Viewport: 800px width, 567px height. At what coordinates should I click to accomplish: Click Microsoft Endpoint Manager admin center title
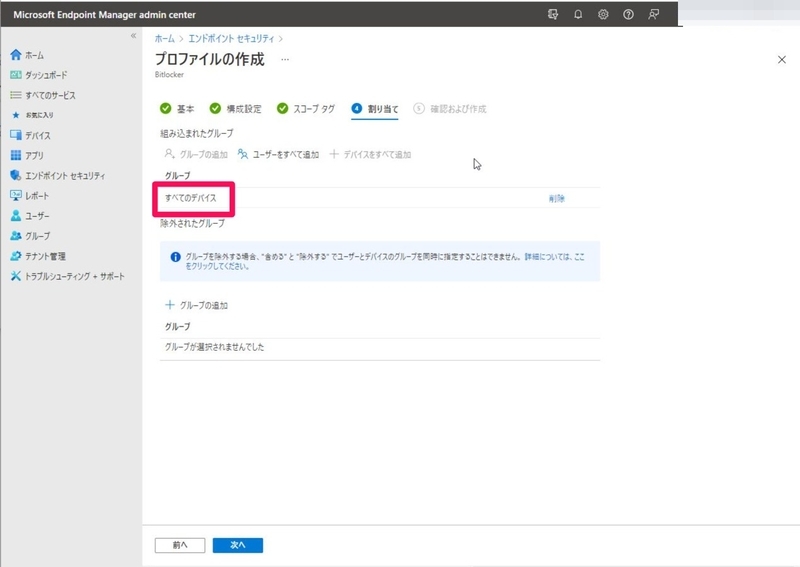coord(105,15)
